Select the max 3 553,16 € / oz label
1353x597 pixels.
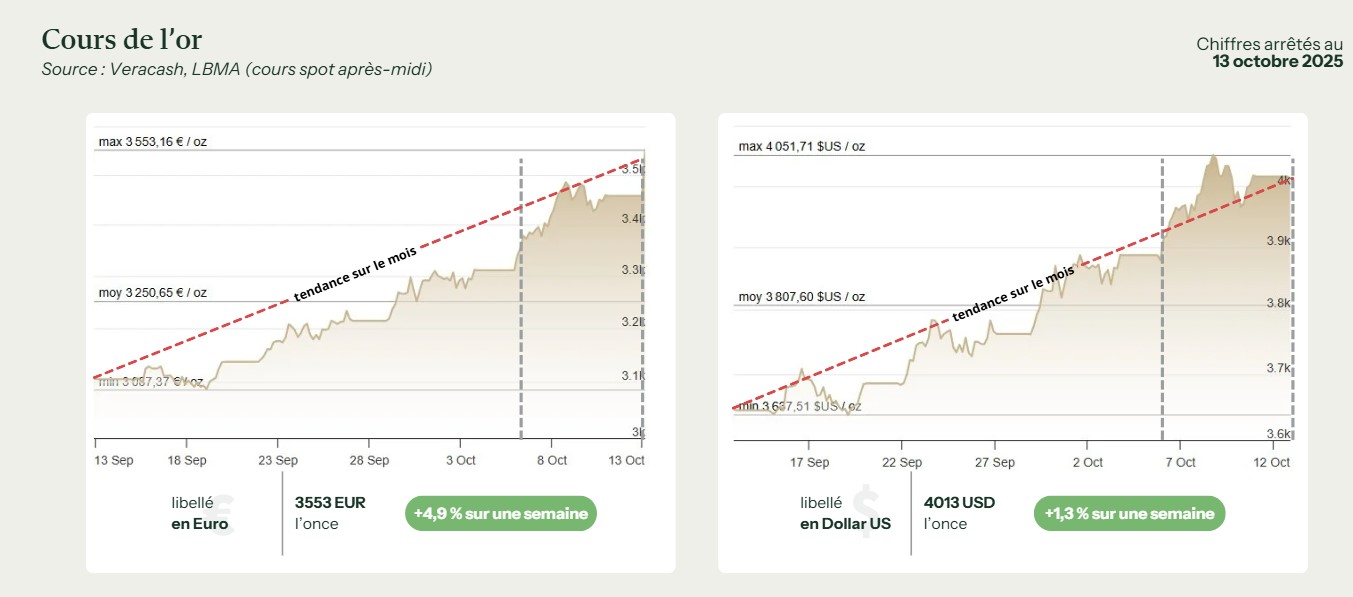[x=153, y=142]
